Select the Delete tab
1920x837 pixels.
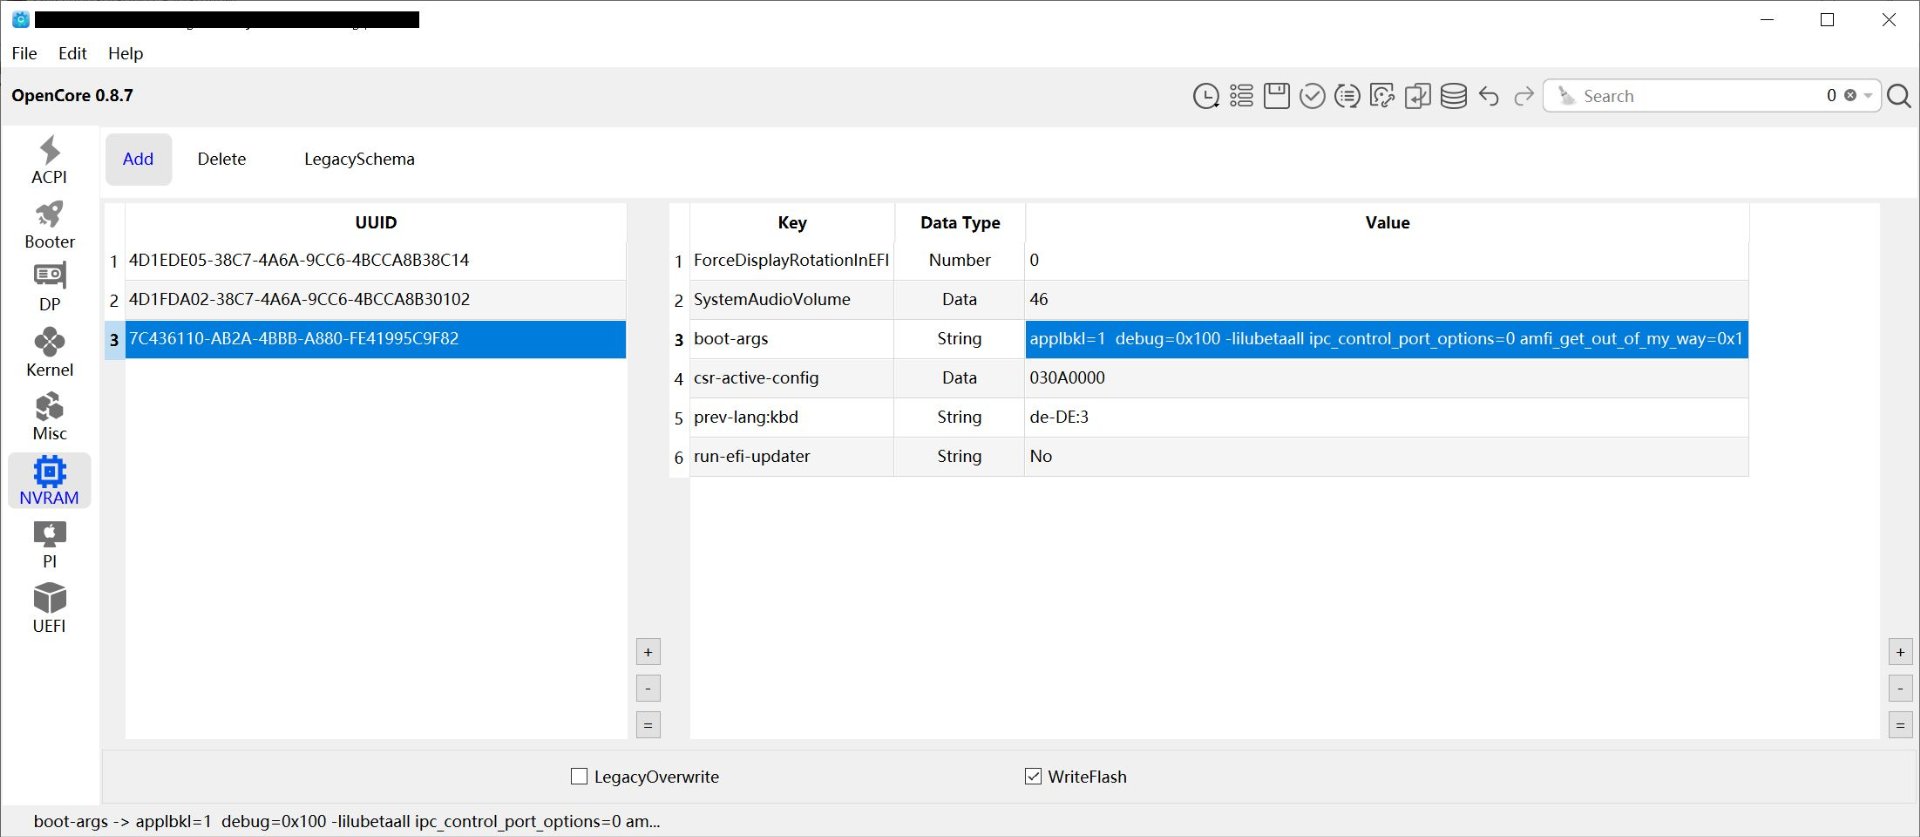pyautogui.click(x=221, y=159)
